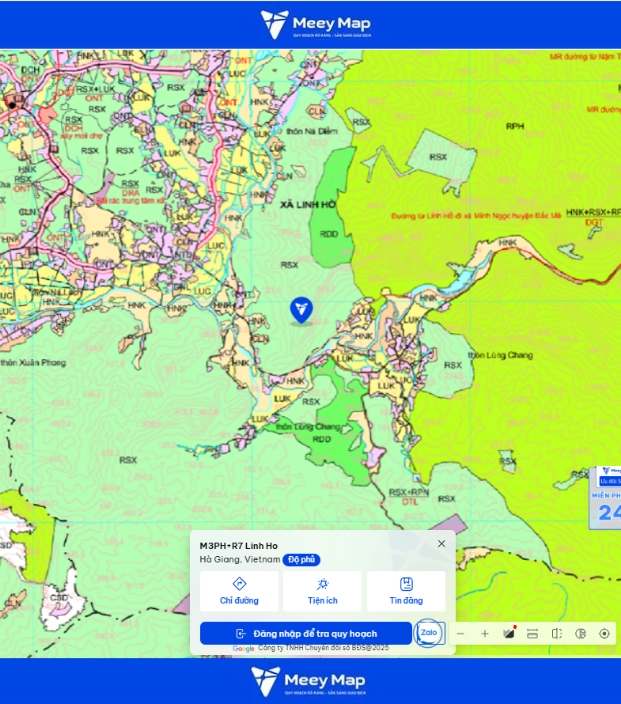Click the Độ phủ badge

coord(301,560)
